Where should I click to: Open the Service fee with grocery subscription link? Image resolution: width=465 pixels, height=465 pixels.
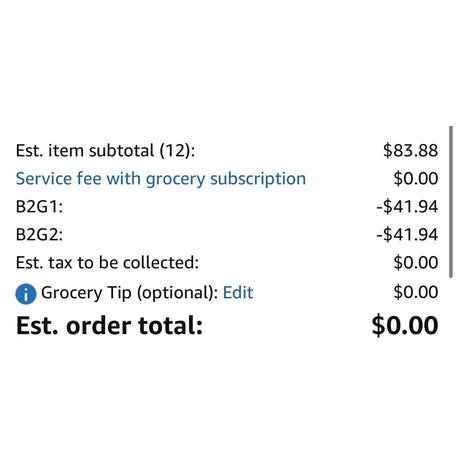(161, 179)
